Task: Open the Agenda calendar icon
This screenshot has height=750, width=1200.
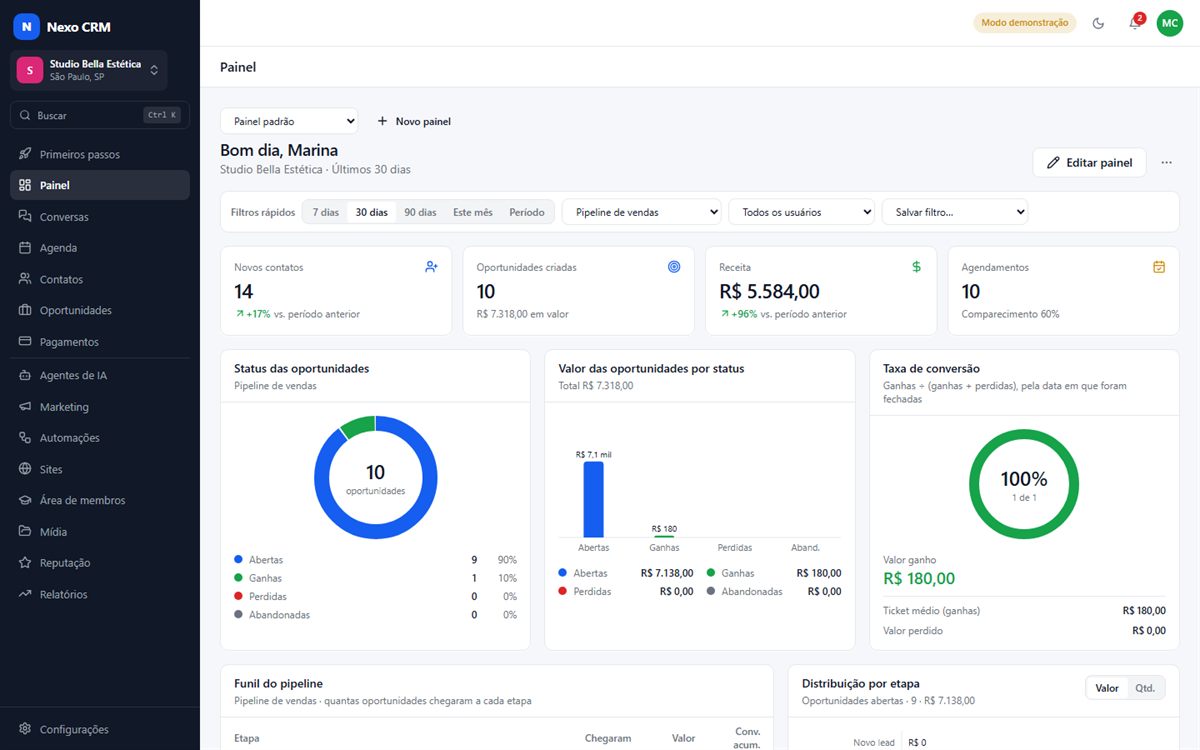Action: pos(25,248)
